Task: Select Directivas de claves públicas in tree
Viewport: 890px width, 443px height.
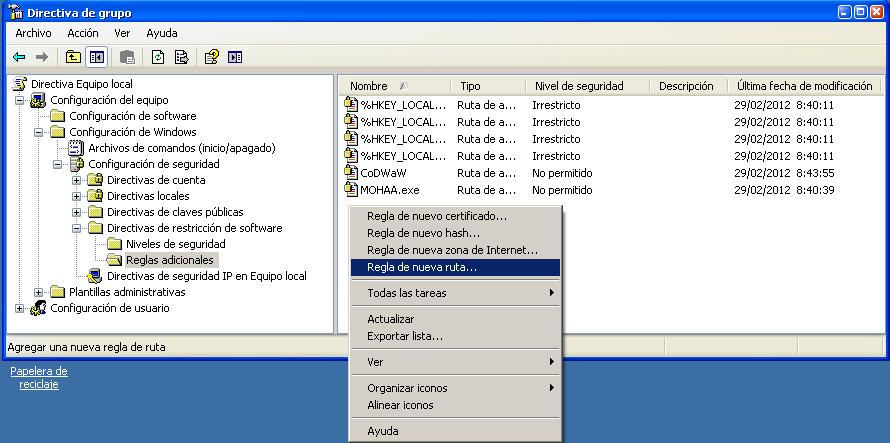Action: point(175,212)
